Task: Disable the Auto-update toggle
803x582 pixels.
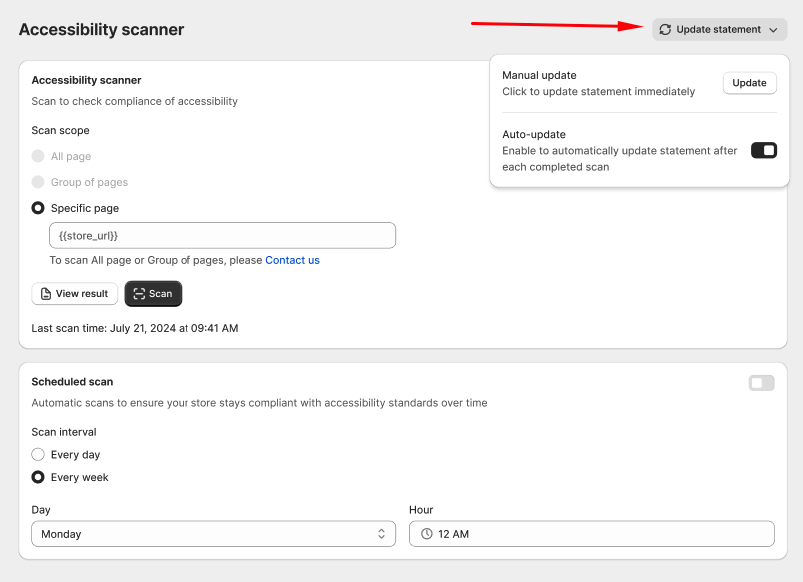Action: point(763,150)
